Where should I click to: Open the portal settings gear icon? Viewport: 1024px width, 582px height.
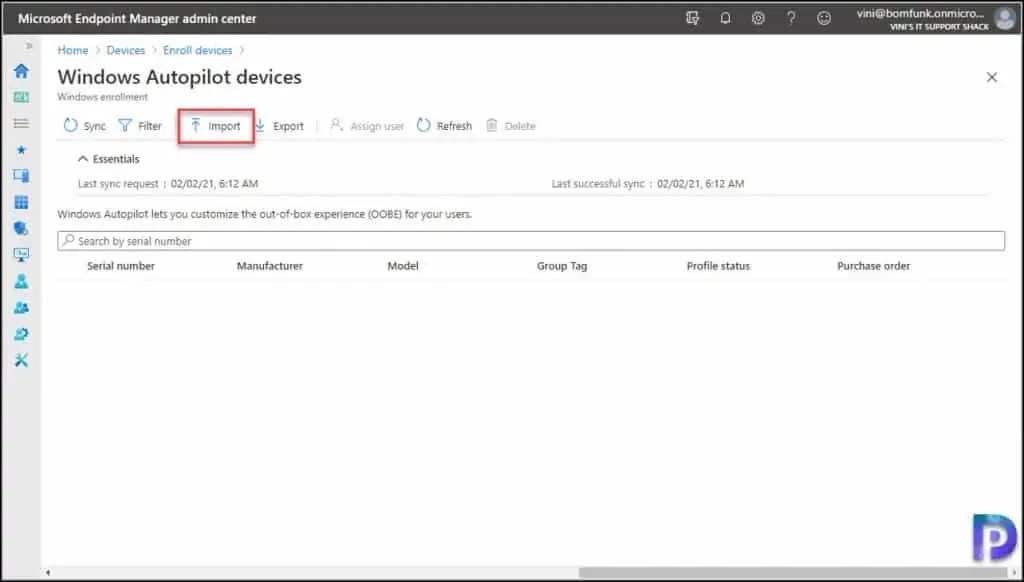758,18
